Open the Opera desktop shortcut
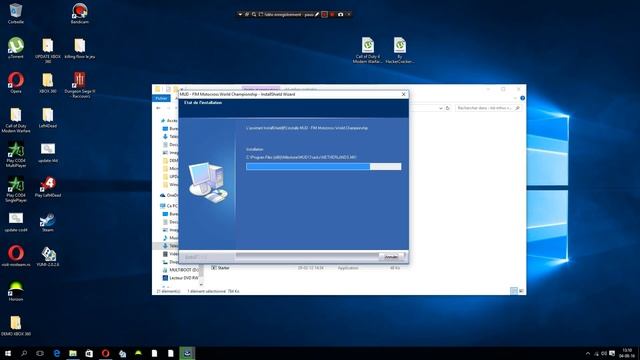Viewport: 640px width, 360px height. pos(16,82)
